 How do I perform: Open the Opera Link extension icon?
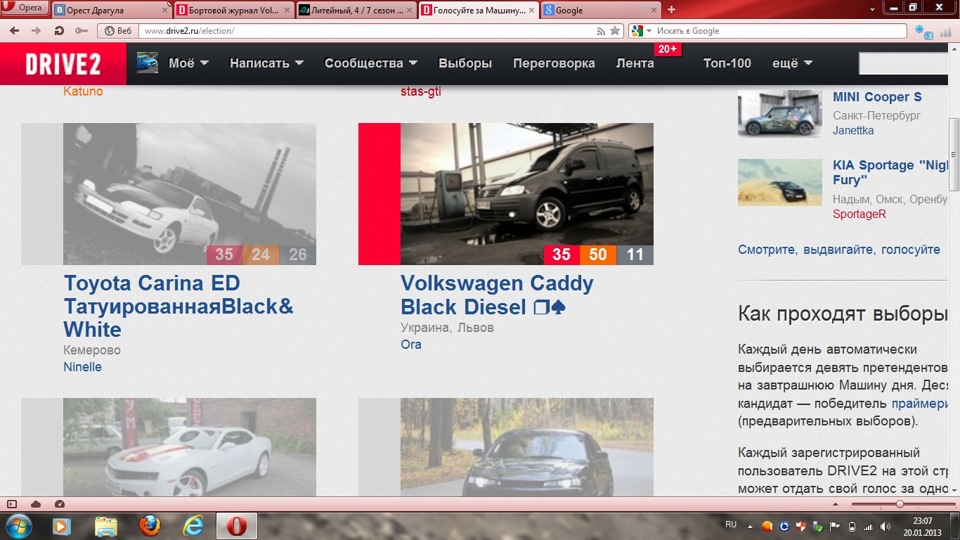pos(923,32)
